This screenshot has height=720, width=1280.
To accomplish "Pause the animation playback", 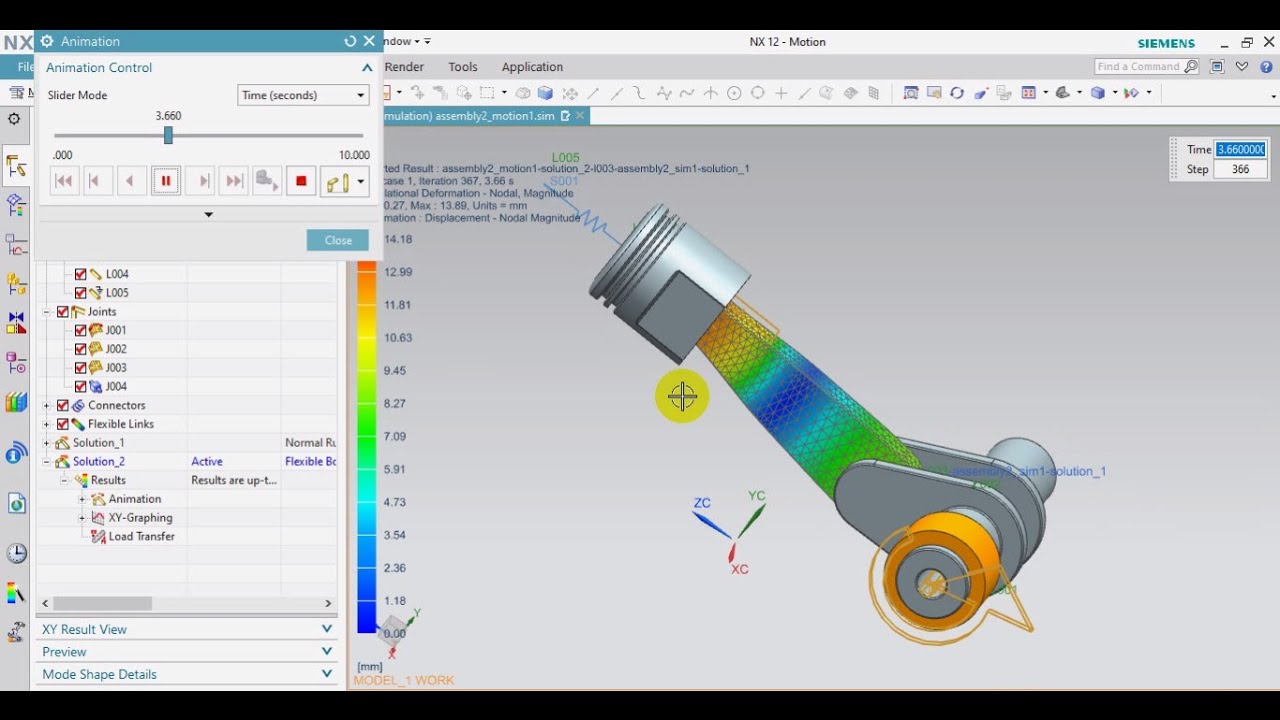I will pos(166,181).
